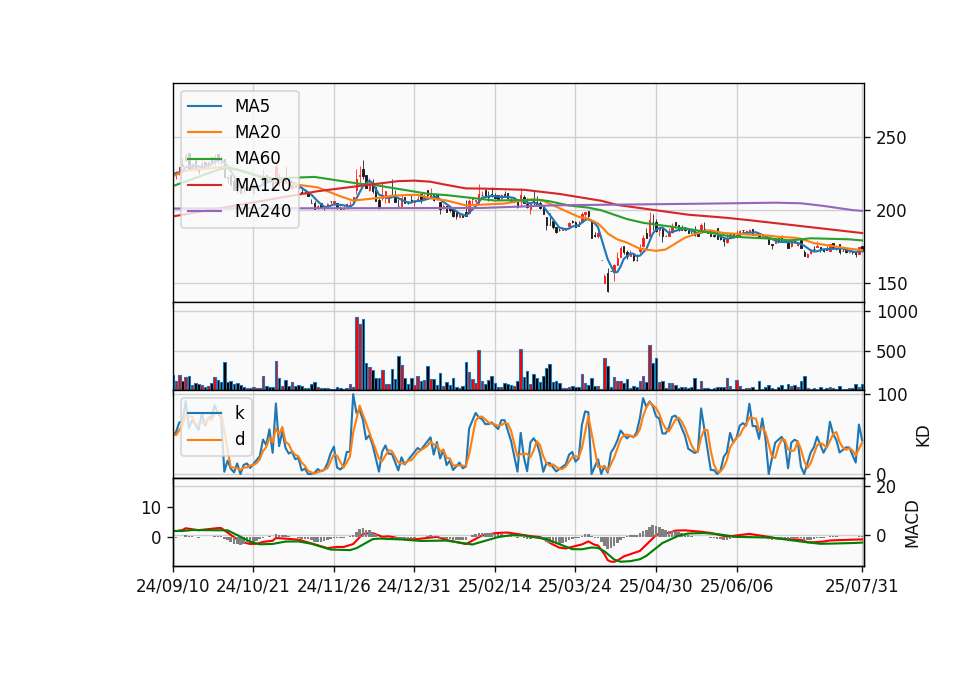The image size is (960, 690).
Task: Click the 24/11/26 date label
Action: coord(334,586)
